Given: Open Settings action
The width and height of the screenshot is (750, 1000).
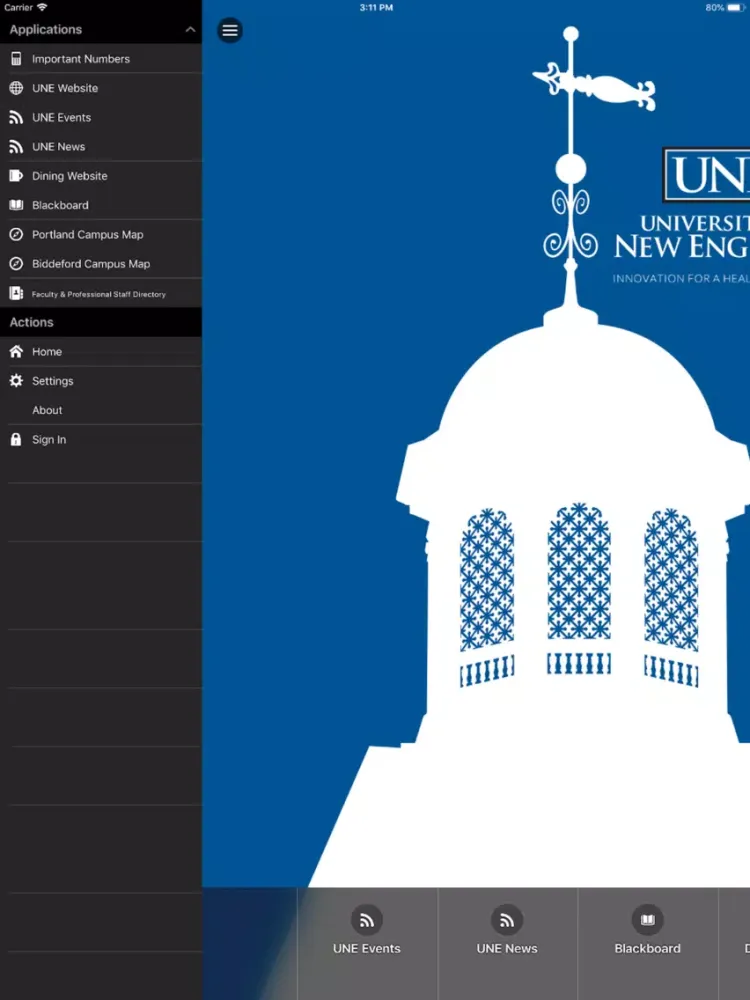Looking at the screenshot, I should point(101,381).
